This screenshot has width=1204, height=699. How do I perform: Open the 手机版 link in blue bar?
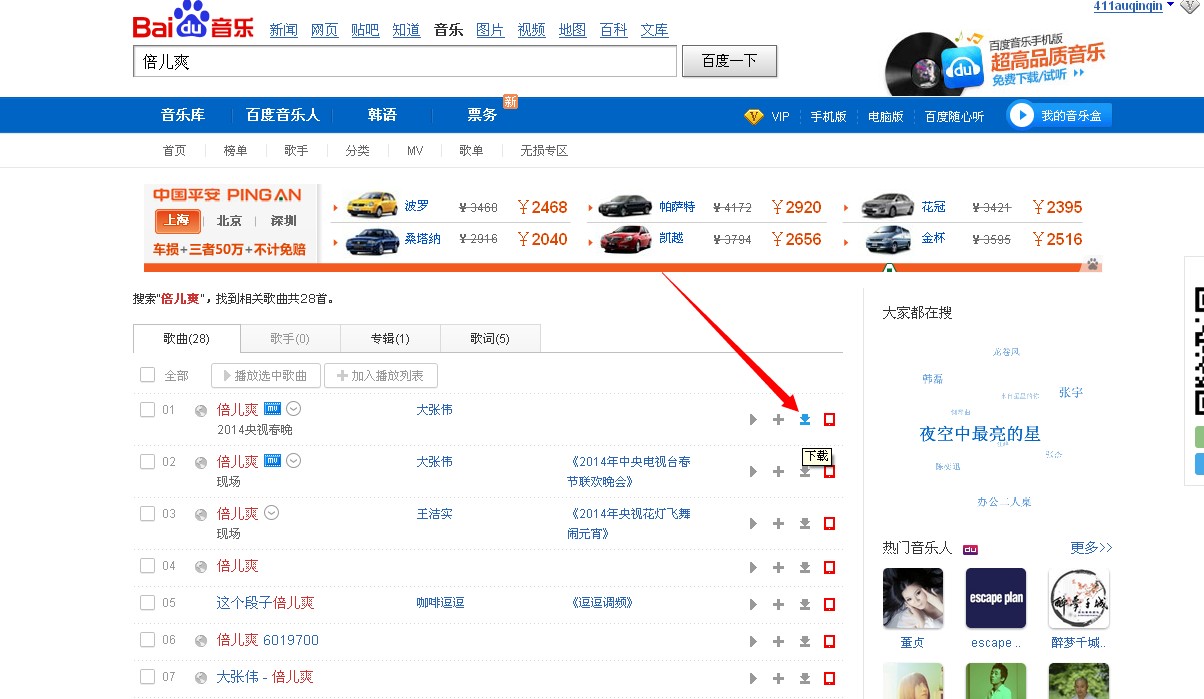[x=828, y=117]
